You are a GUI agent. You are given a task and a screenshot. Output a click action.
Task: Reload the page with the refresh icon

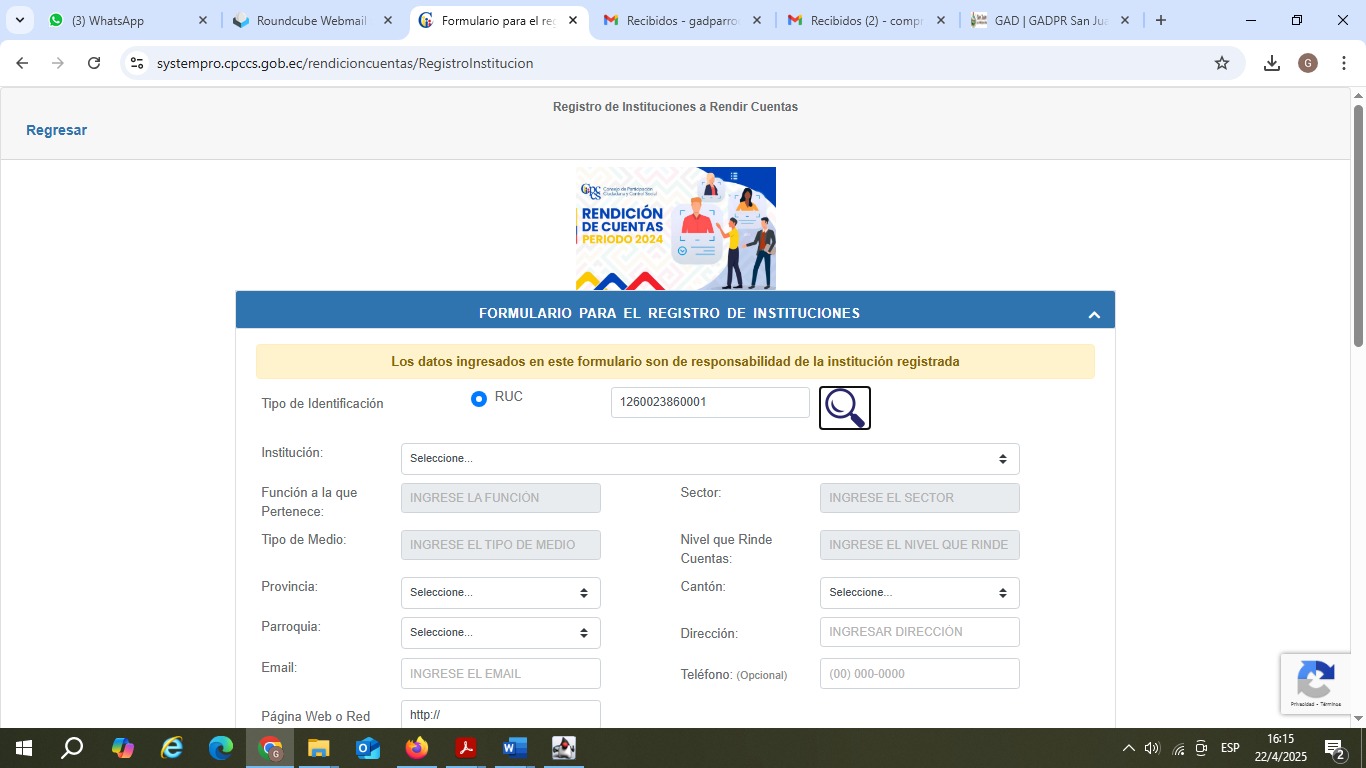(94, 63)
